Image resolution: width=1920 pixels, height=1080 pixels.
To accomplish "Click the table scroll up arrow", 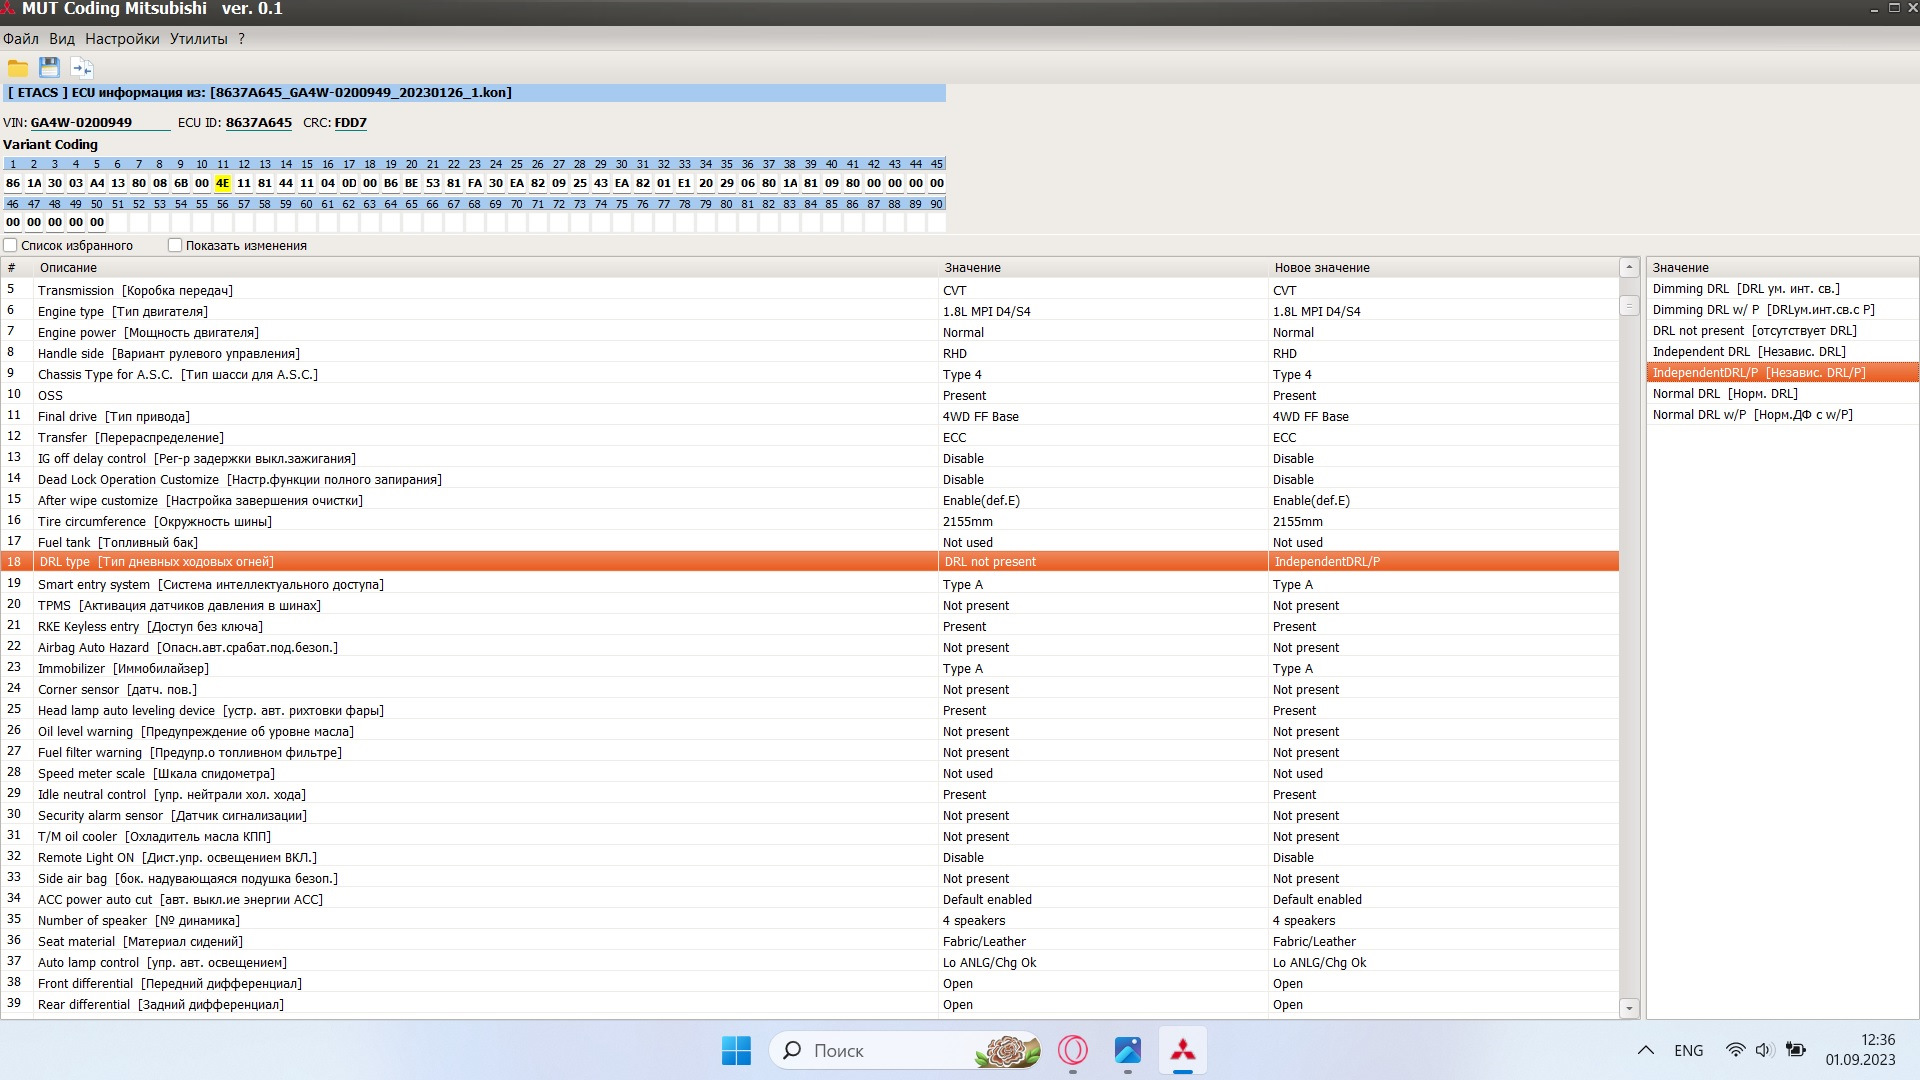I will 1629,267.
